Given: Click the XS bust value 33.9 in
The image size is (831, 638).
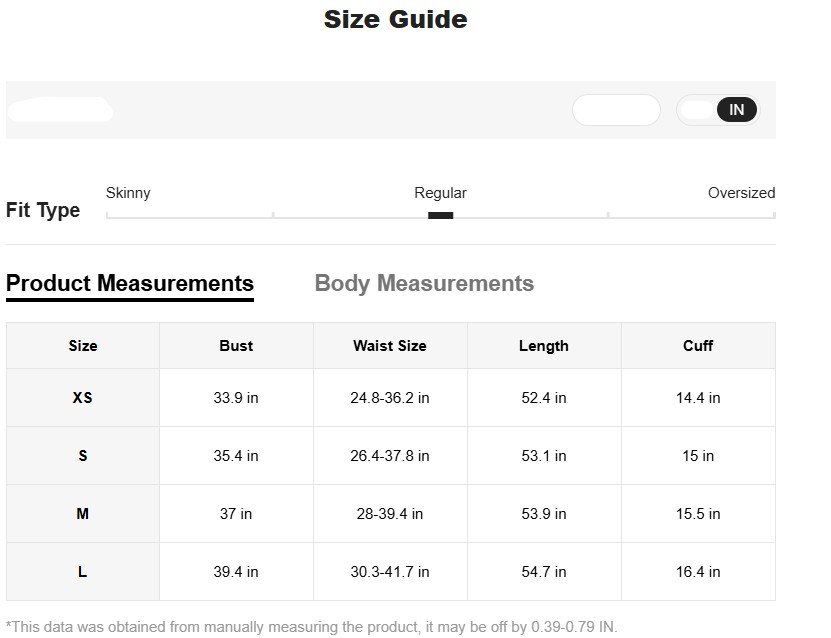Looking at the screenshot, I should point(236,398).
